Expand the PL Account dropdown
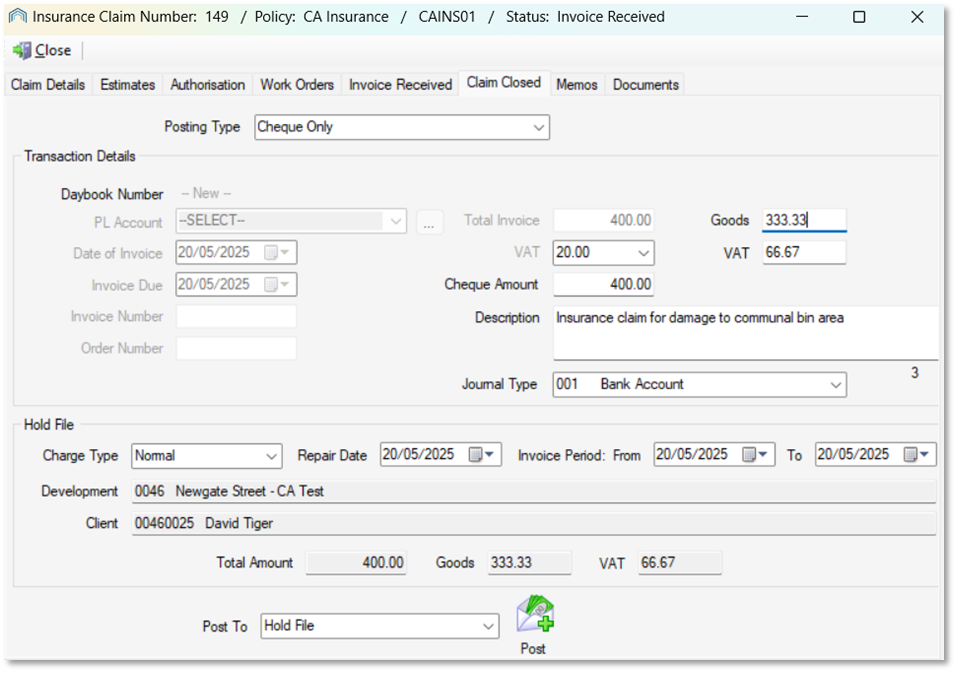Image resolution: width=957 pixels, height=673 pixels. (395, 221)
